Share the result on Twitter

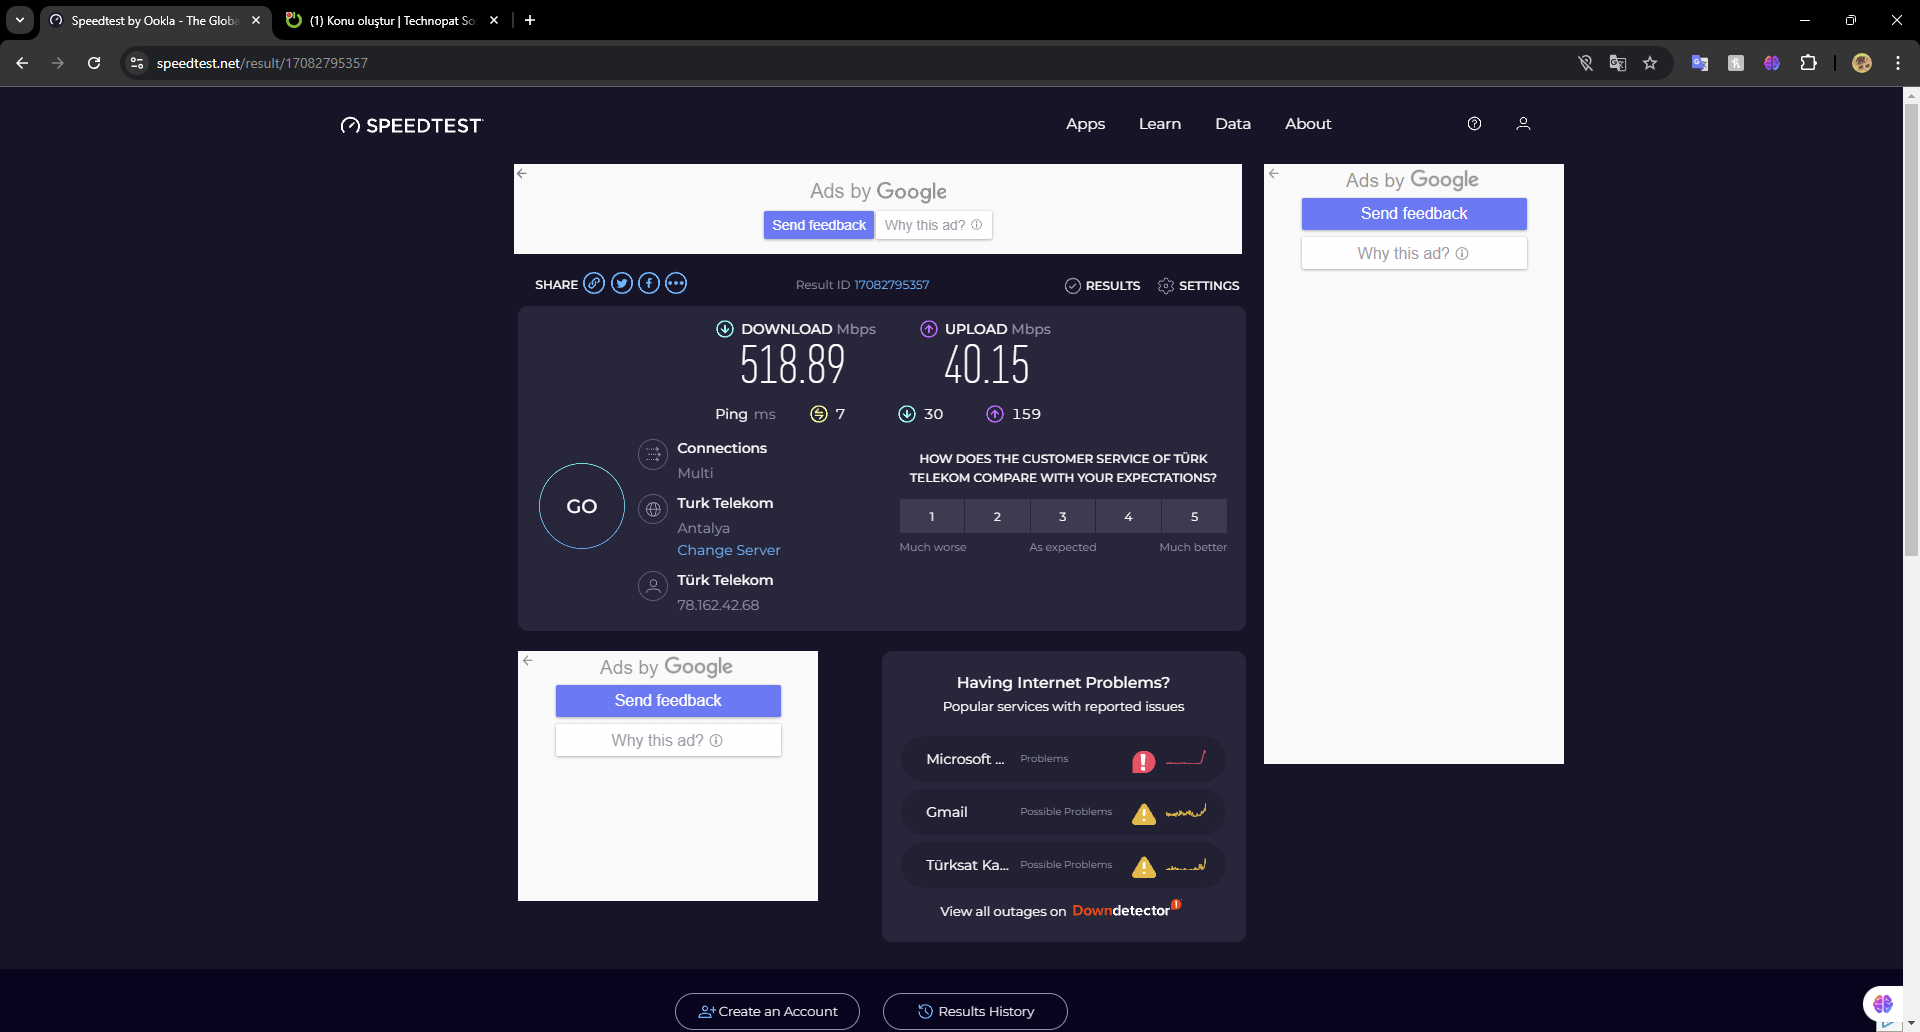point(622,284)
